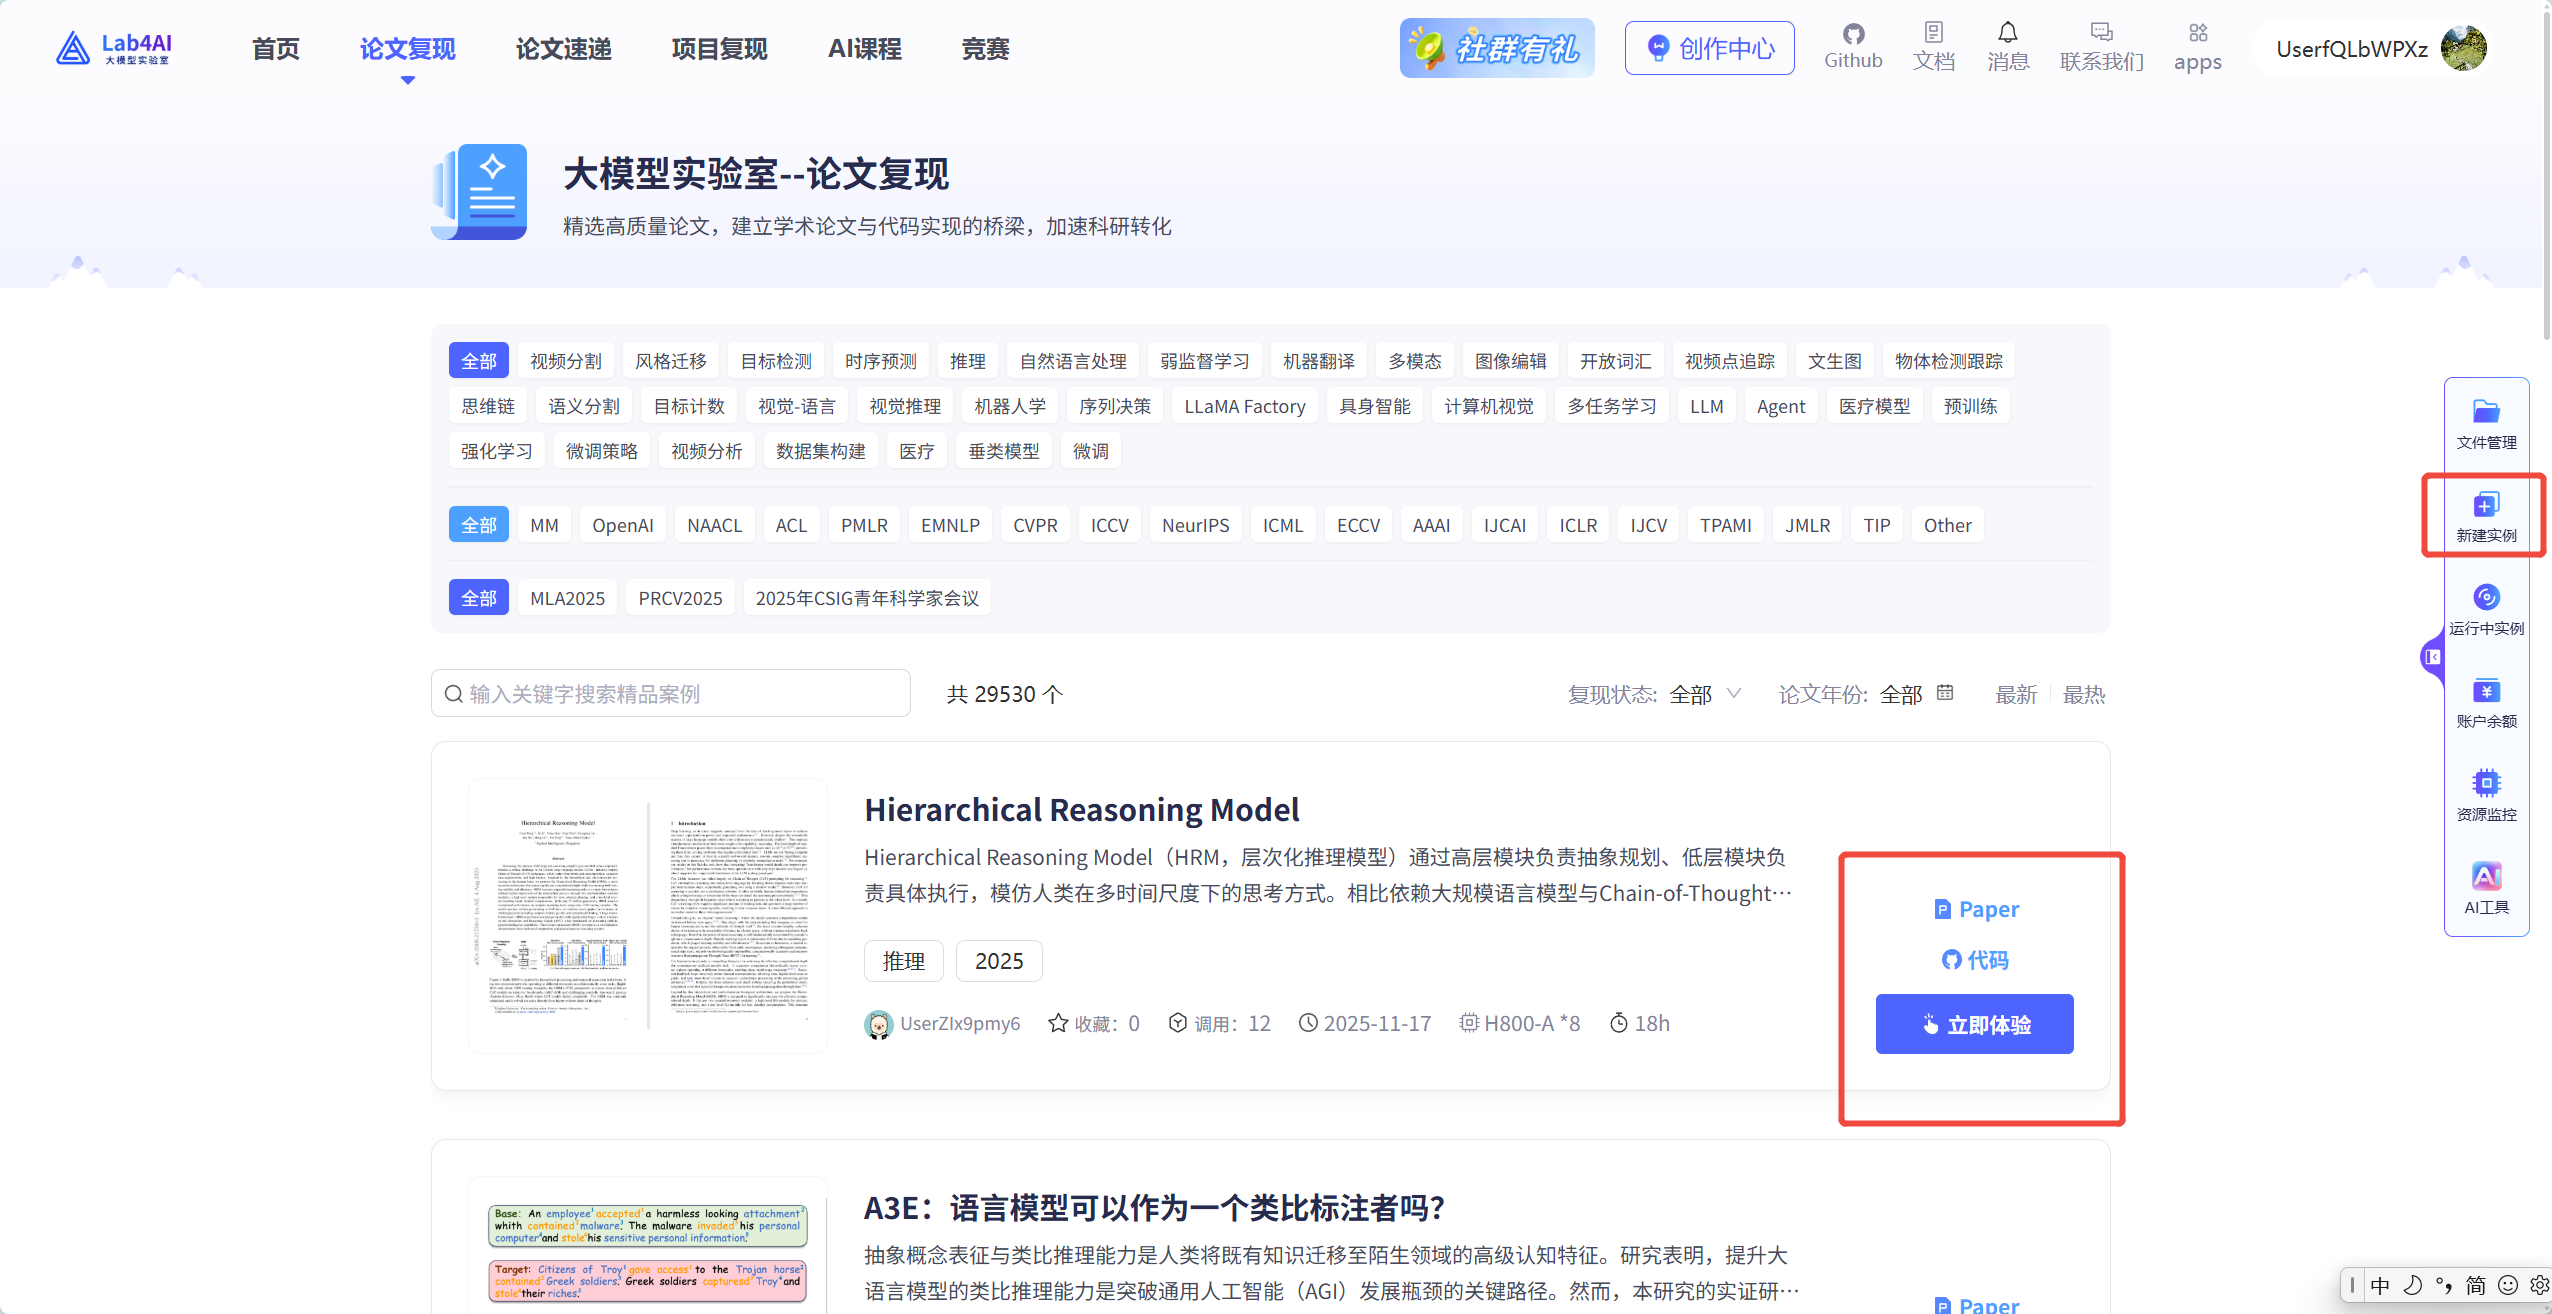The height and width of the screenshot is (1314, 2552).
Task: Click the keyword search input field
Action: (680, 694)
